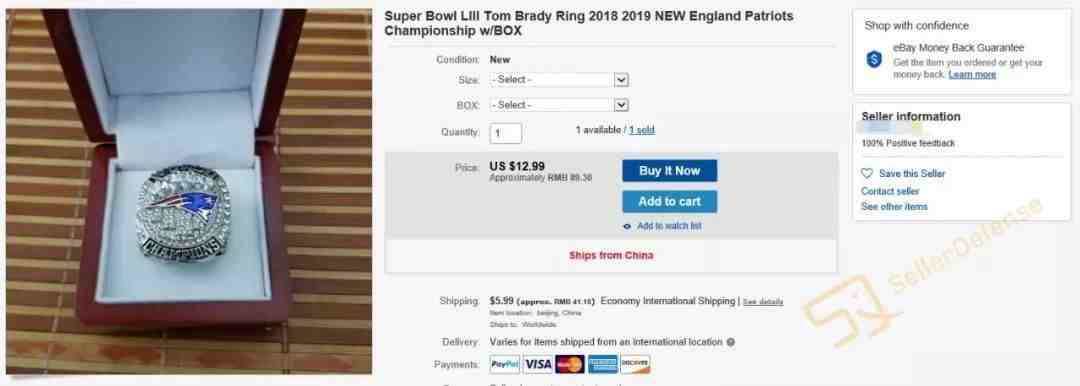Open the Learn more guarantee link

(x=972, y=74)
